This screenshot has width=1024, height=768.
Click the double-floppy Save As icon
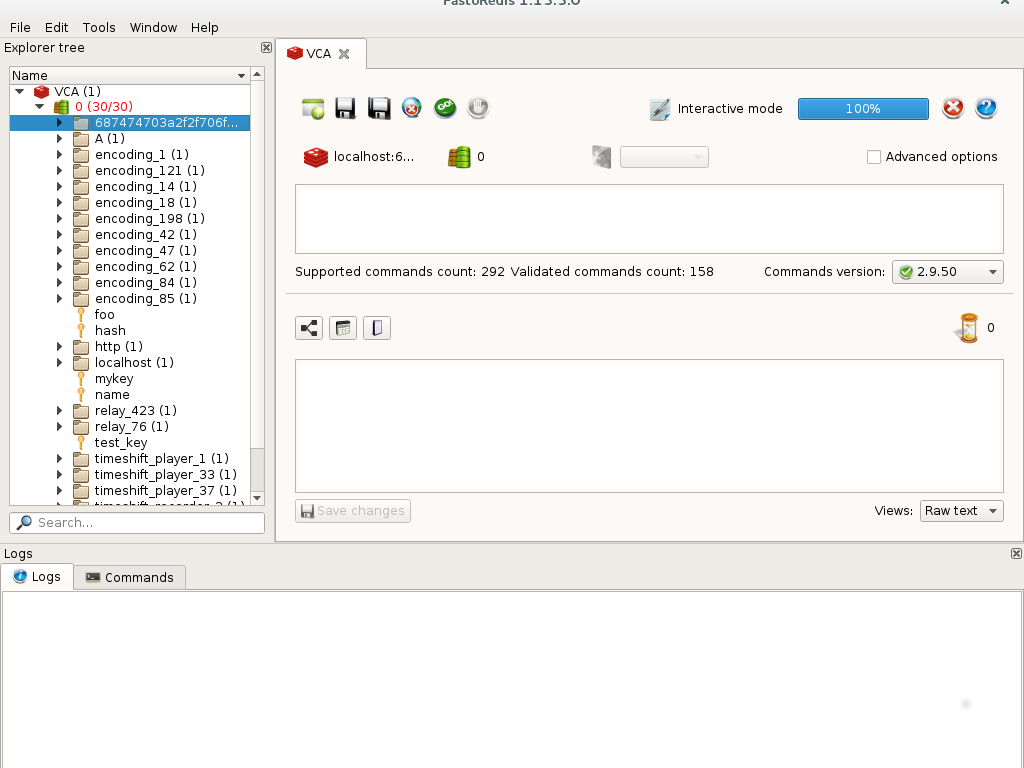pyautogui.click(x=379, y=108)
